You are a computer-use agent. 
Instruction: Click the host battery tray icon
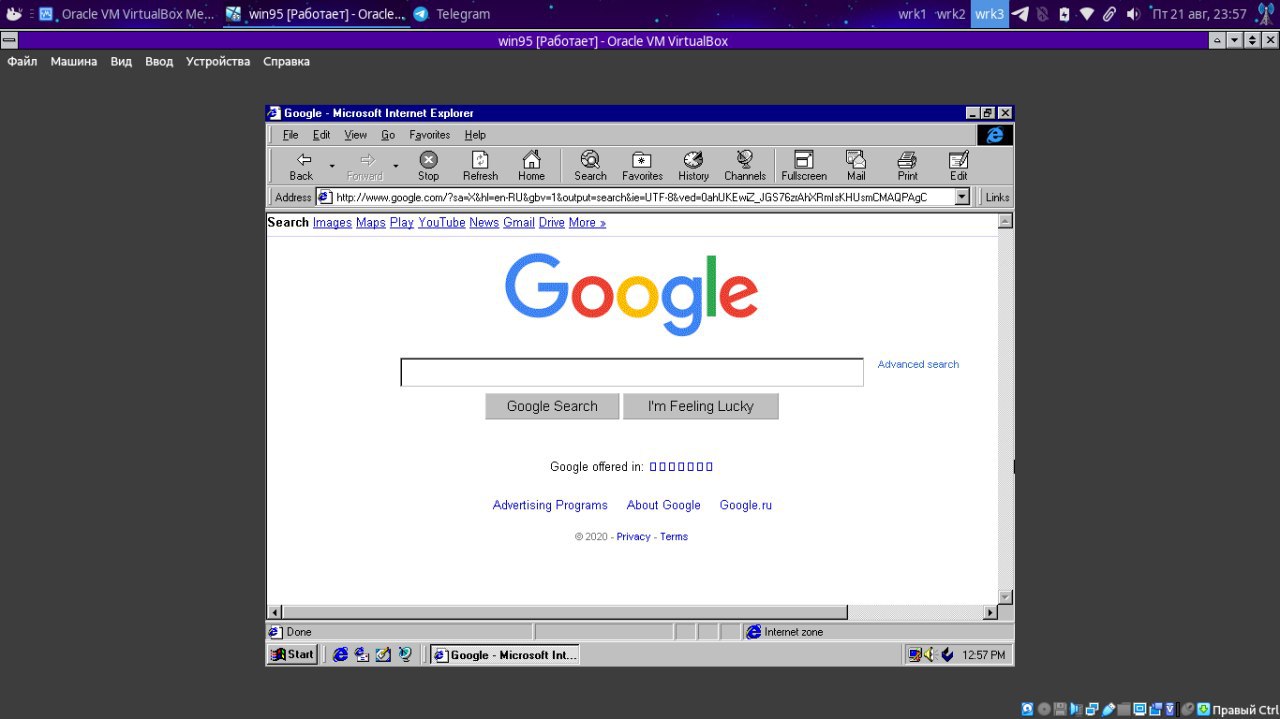pos(1064,14)
